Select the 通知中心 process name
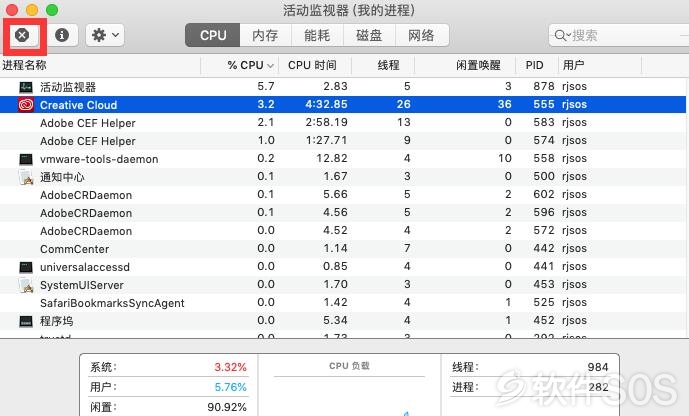689x416 pixels. coord(62,177)
